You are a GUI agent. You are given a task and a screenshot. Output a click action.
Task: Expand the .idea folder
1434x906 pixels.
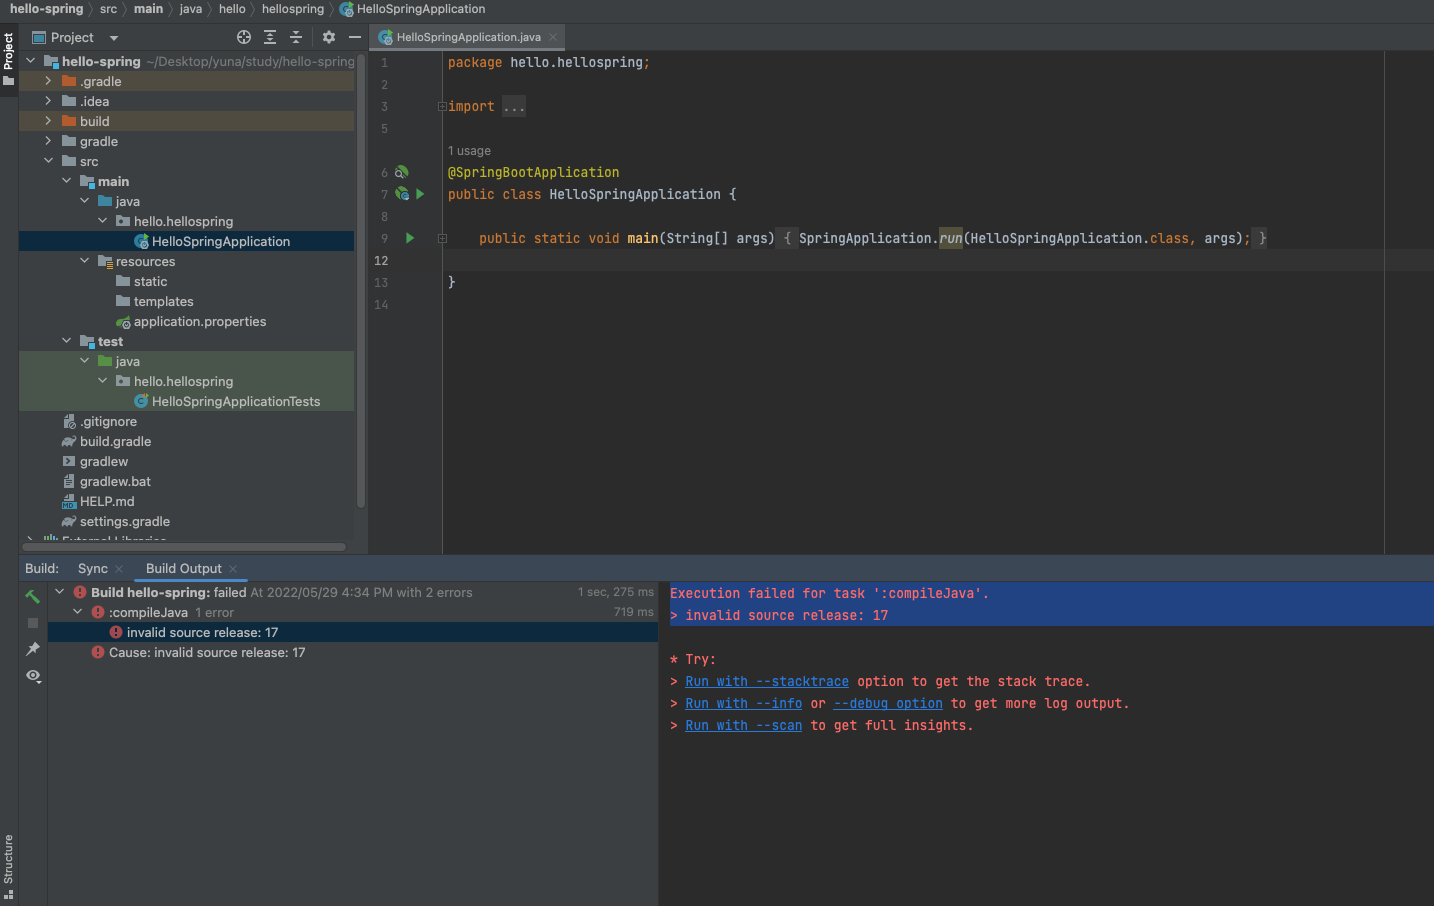[48, 101]
